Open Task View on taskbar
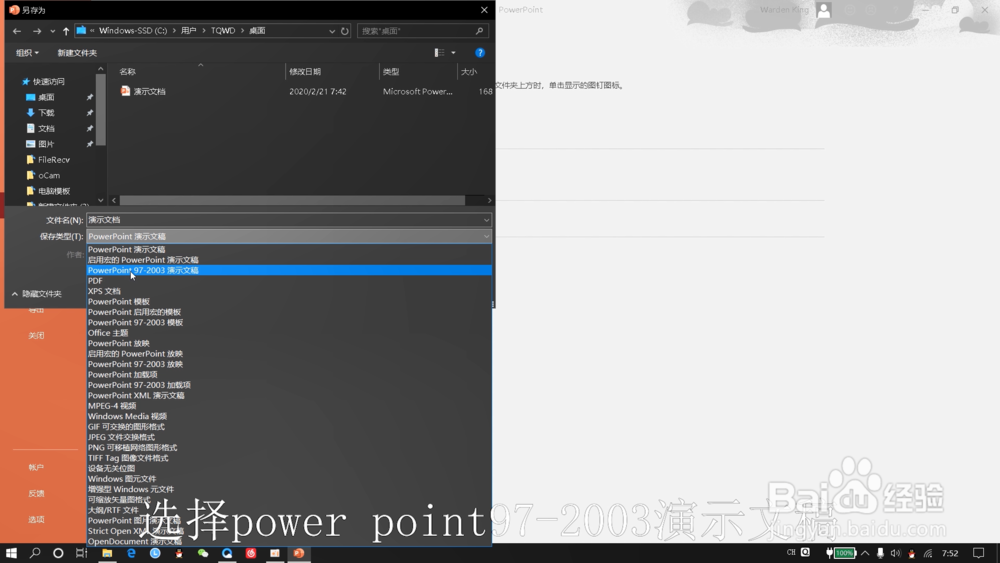 (x=81, y=553)
